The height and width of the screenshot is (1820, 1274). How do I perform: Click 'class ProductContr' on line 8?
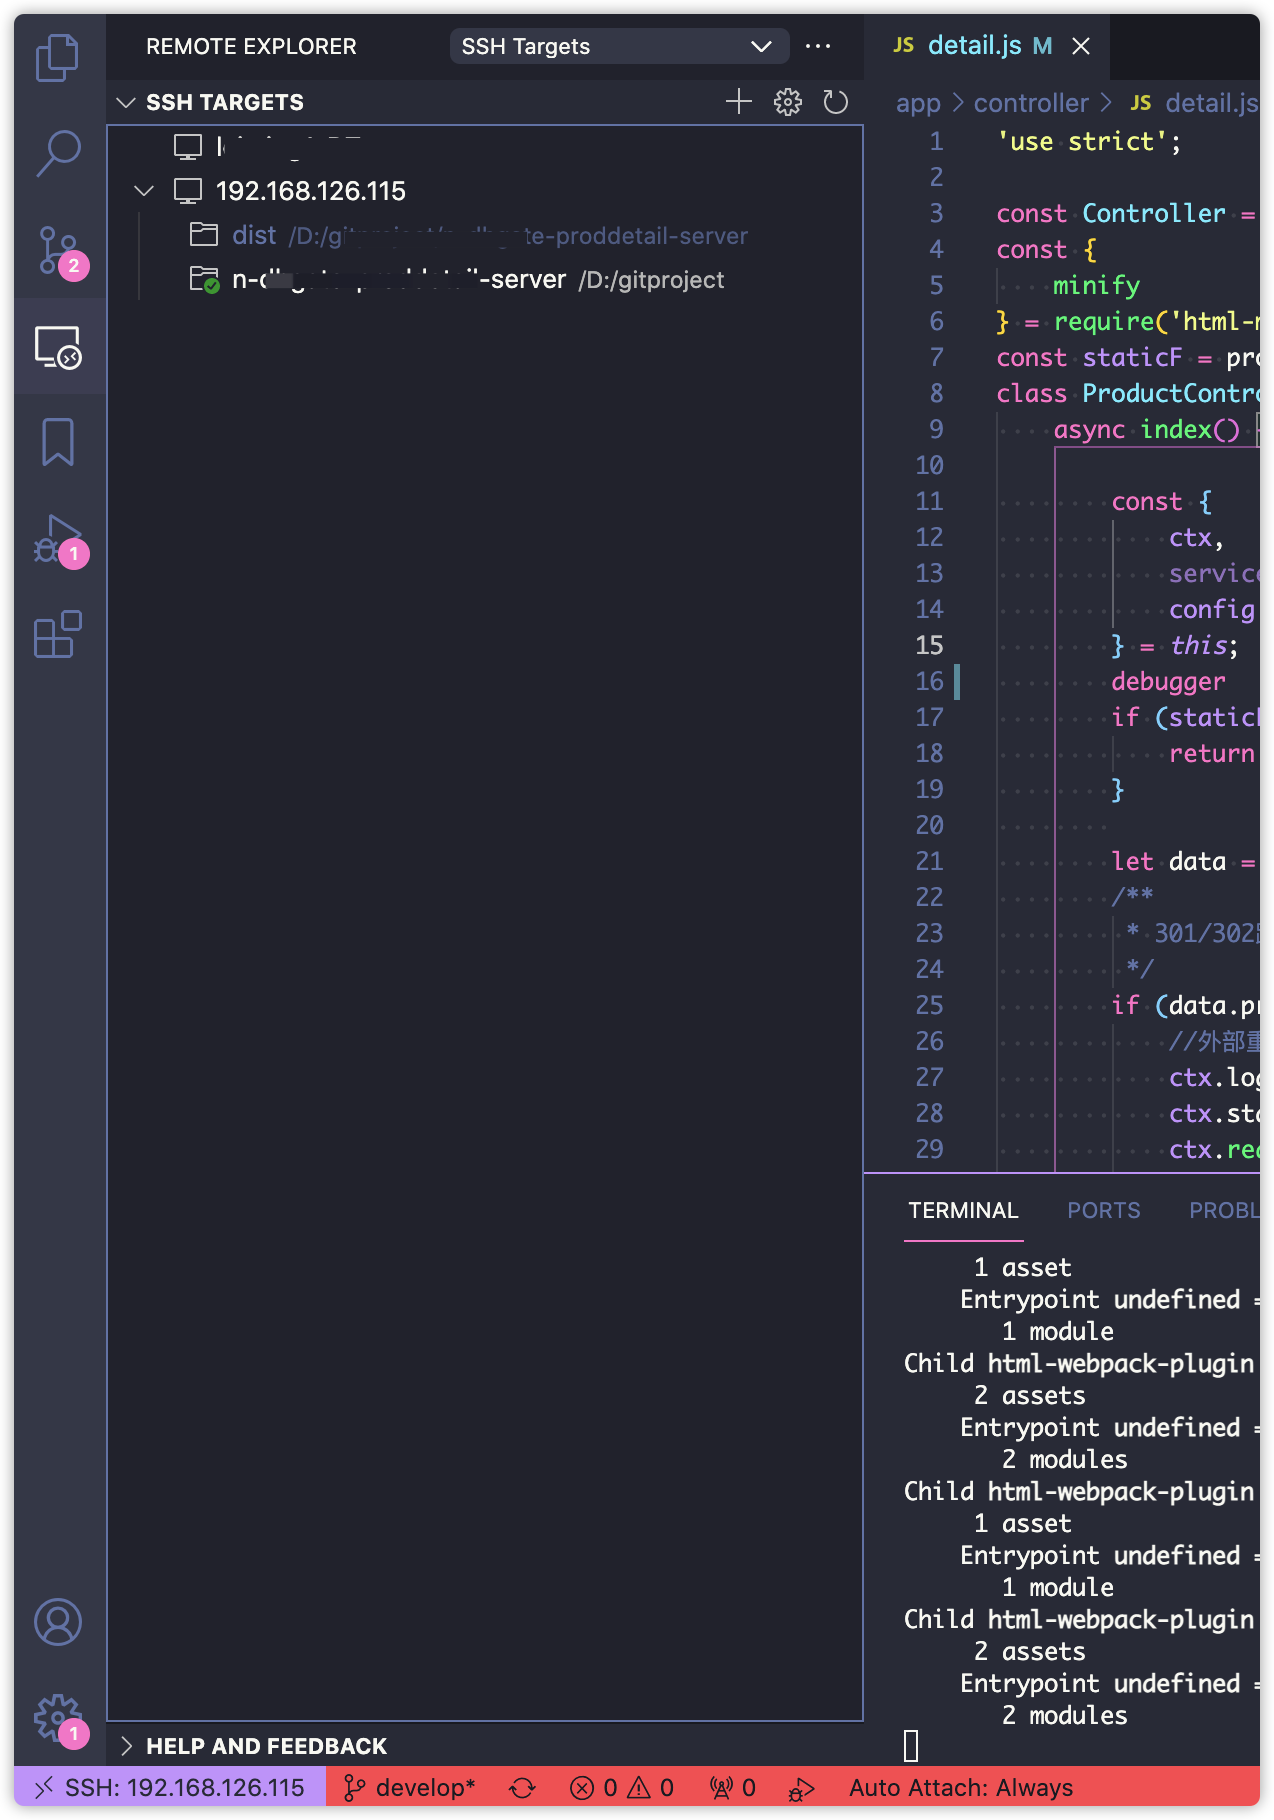(x=1127, y=393)
